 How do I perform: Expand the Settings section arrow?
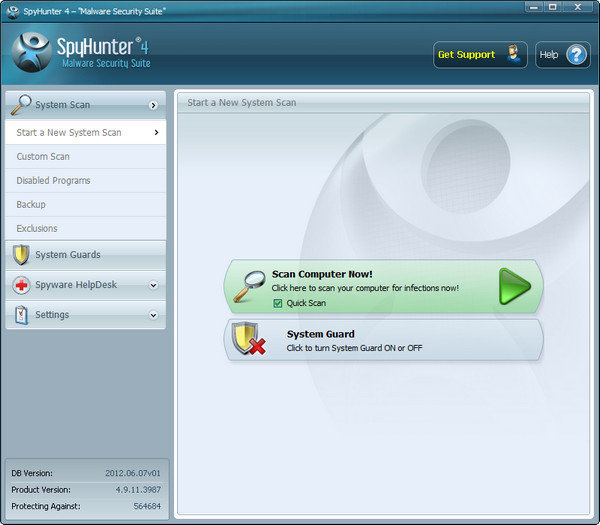point(153,315)
